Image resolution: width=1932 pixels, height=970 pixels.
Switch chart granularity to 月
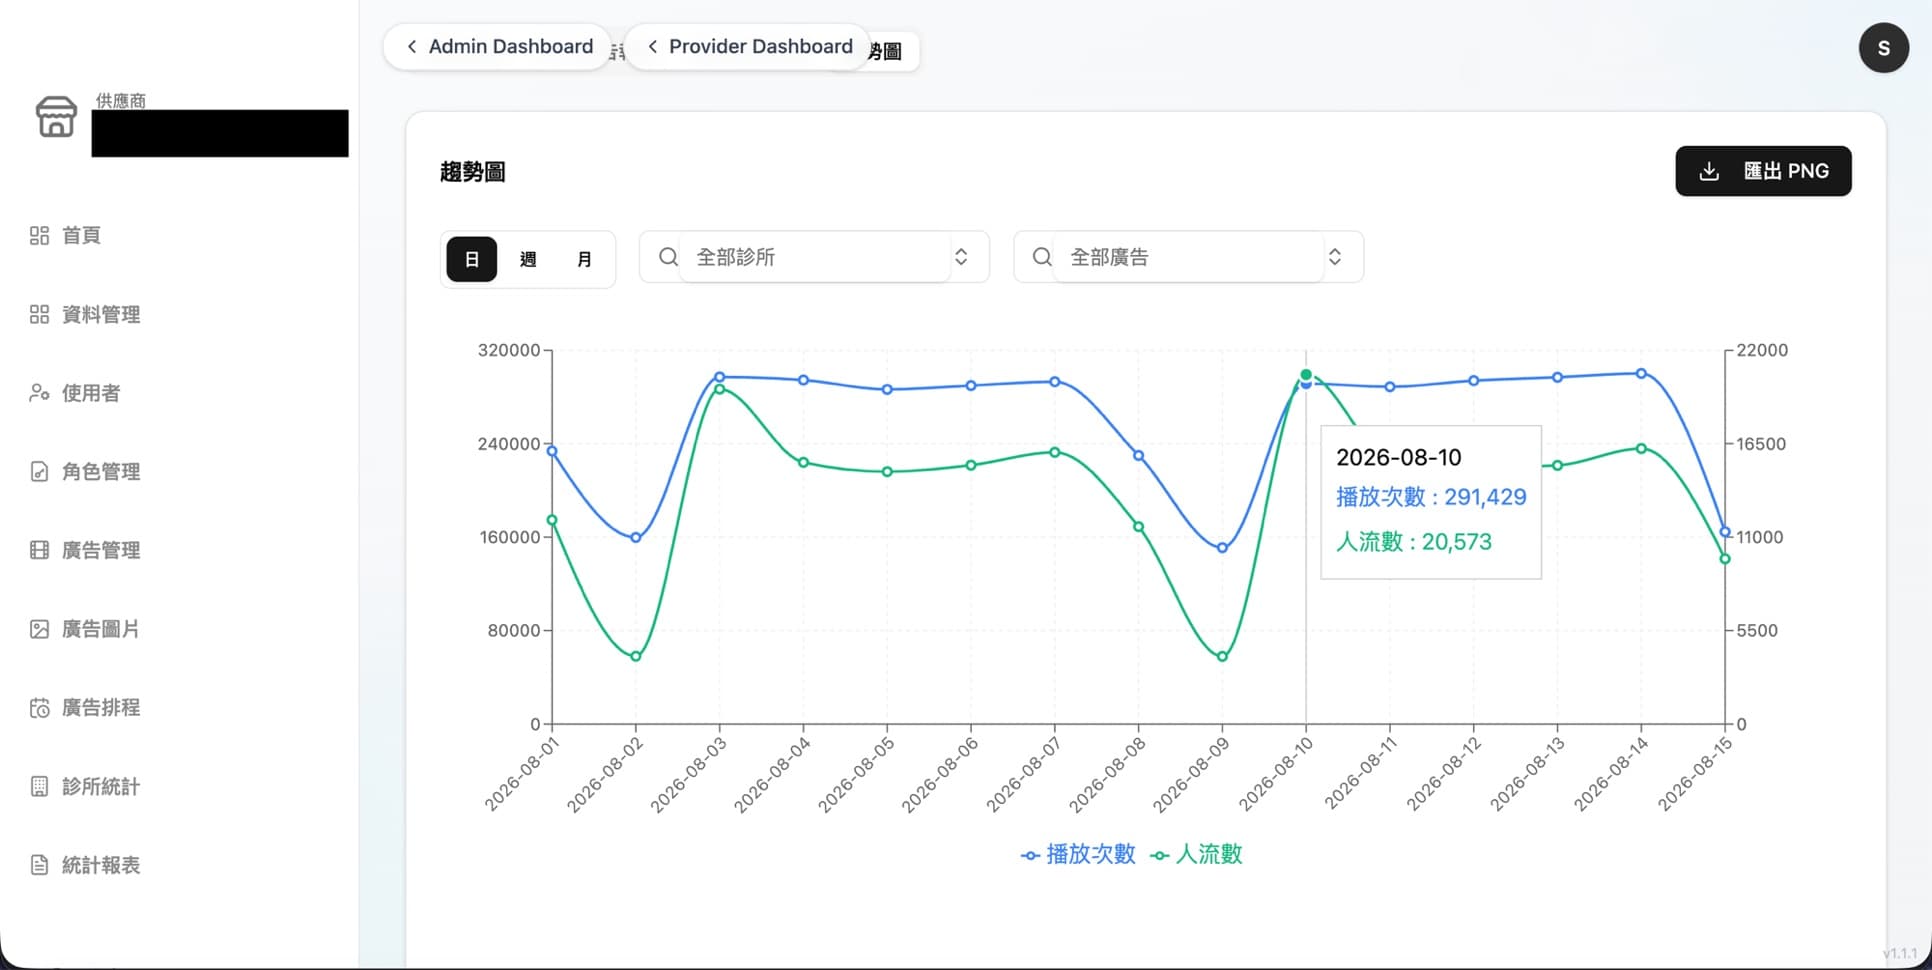coord(584,260)
